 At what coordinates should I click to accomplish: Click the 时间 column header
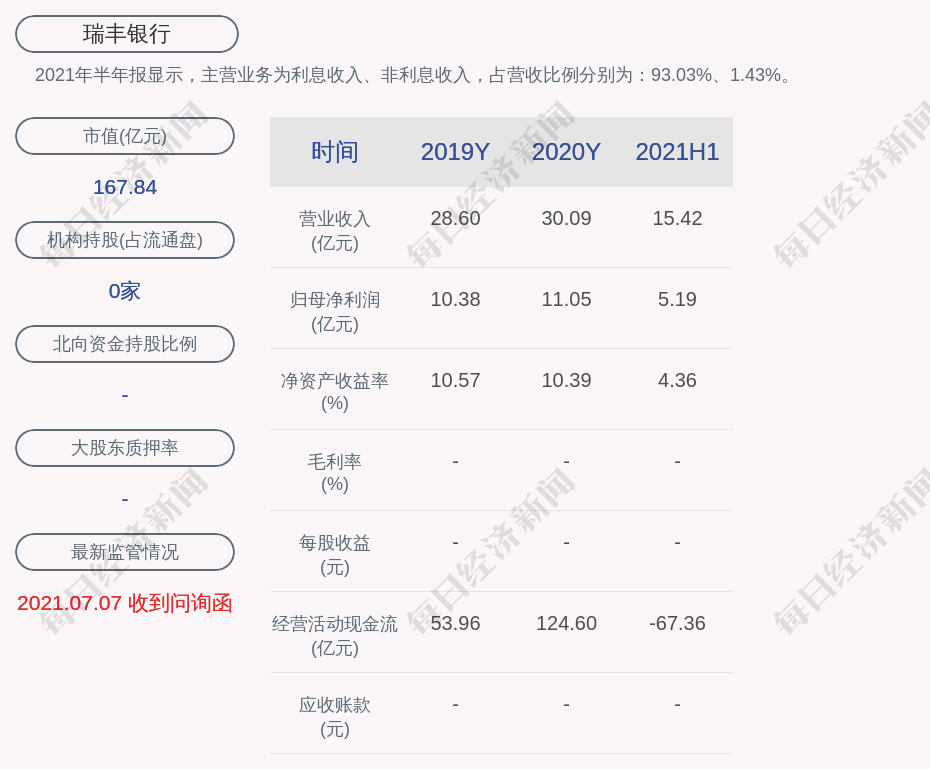coord(335,152)
